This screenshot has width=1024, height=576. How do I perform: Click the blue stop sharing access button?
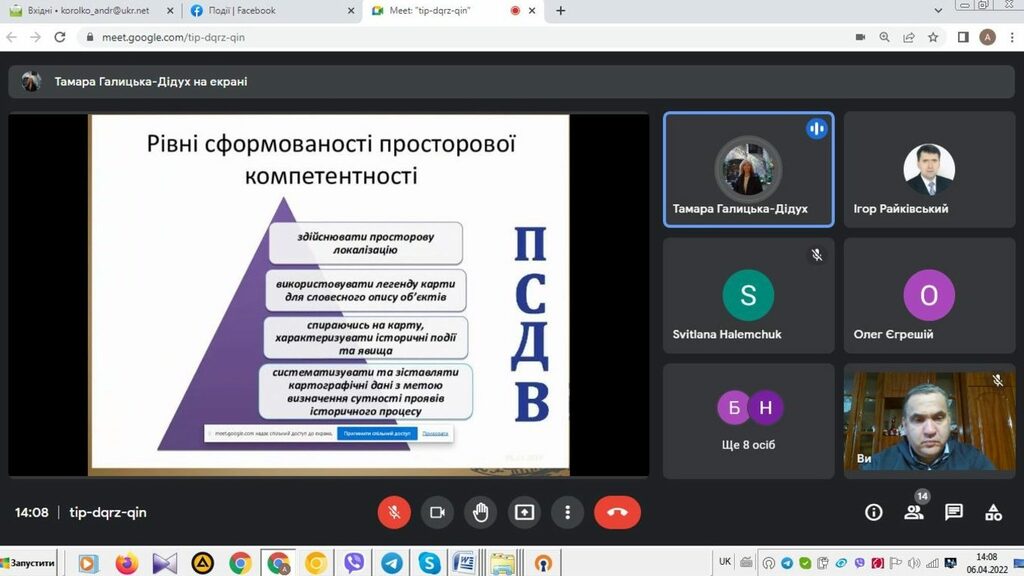tap(376, 434)
